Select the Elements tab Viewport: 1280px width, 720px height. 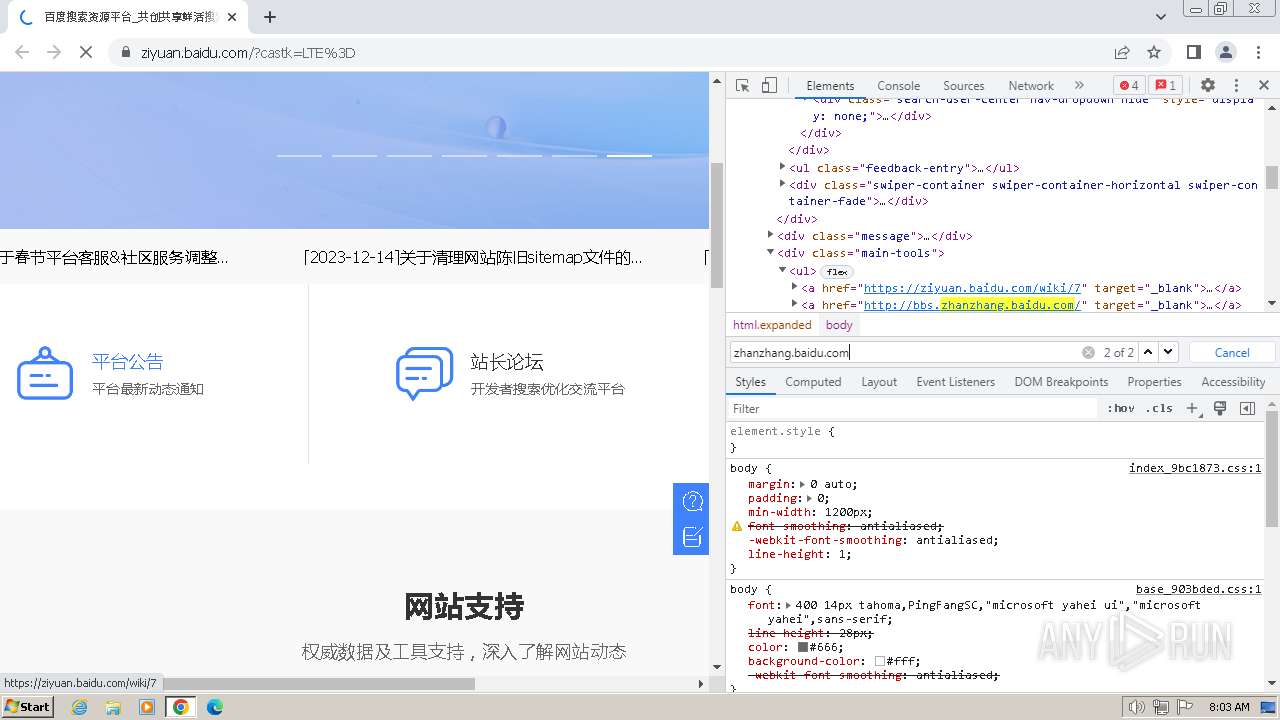click(830, 86)
